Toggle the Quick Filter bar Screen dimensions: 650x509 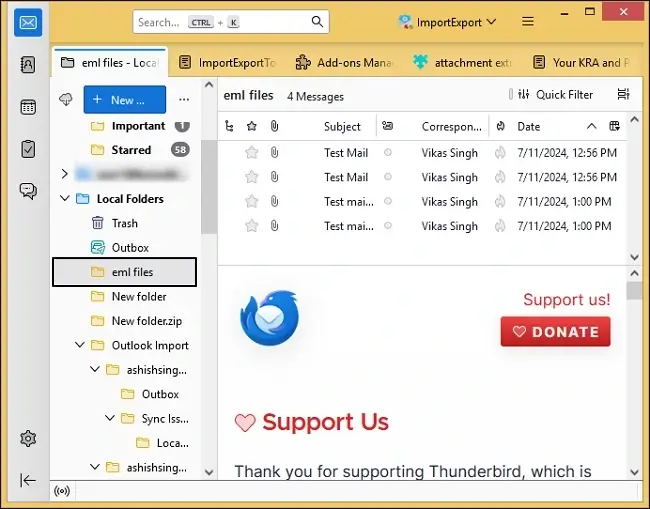[555, 95]
